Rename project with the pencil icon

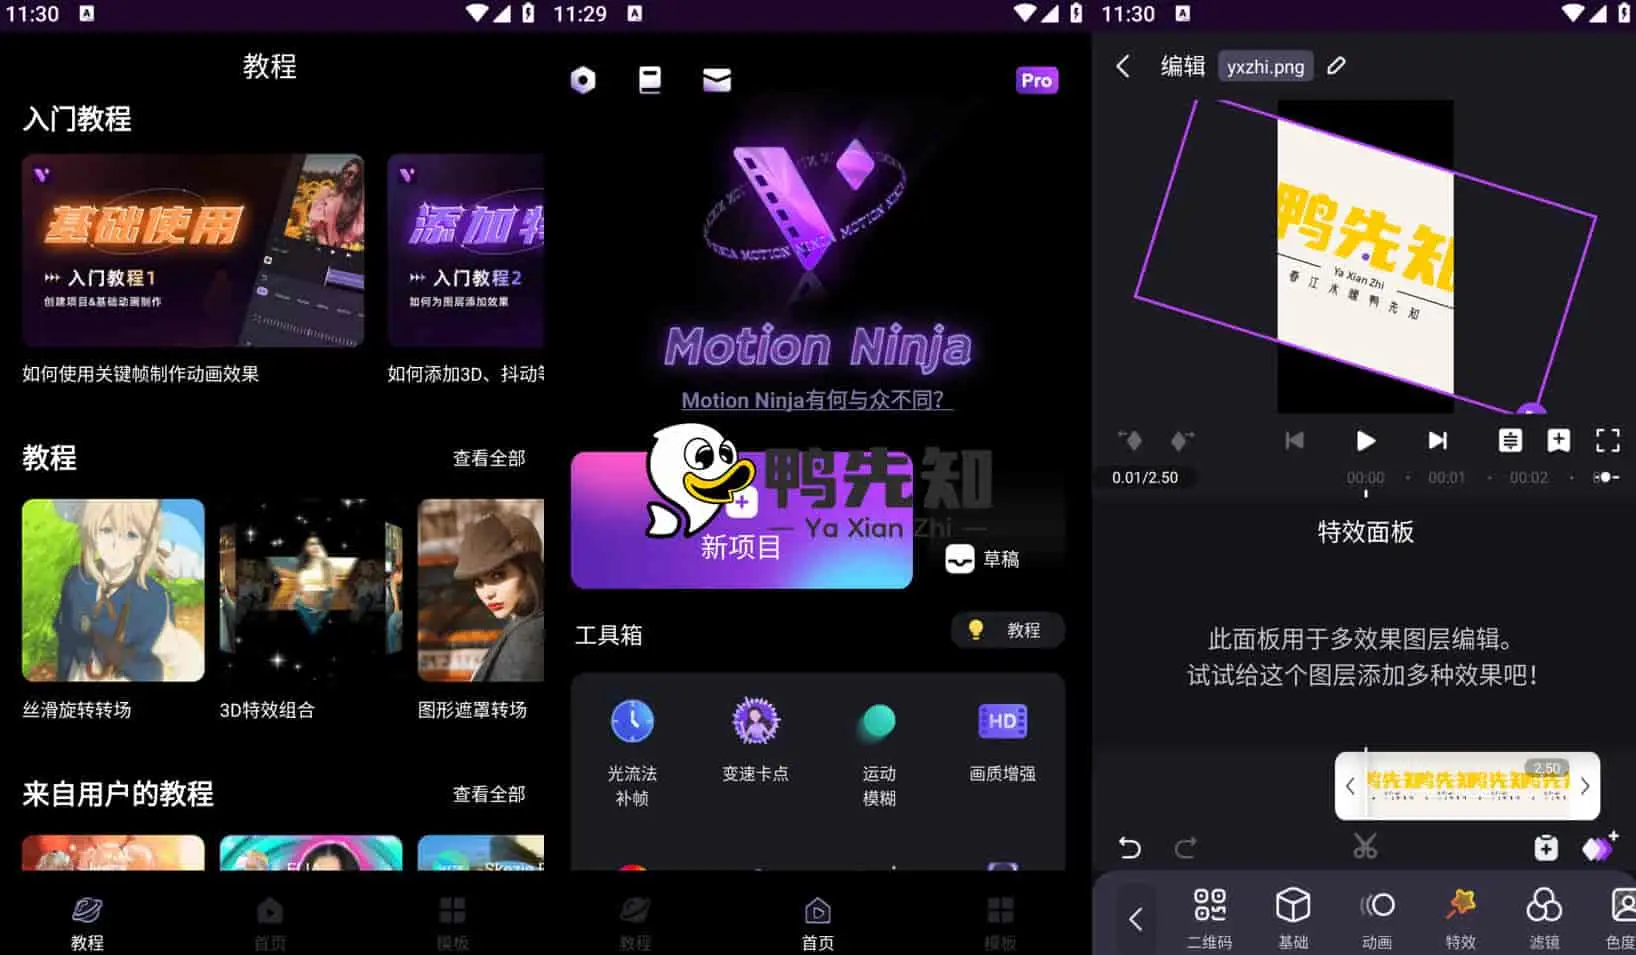[x=1336, y=66]
